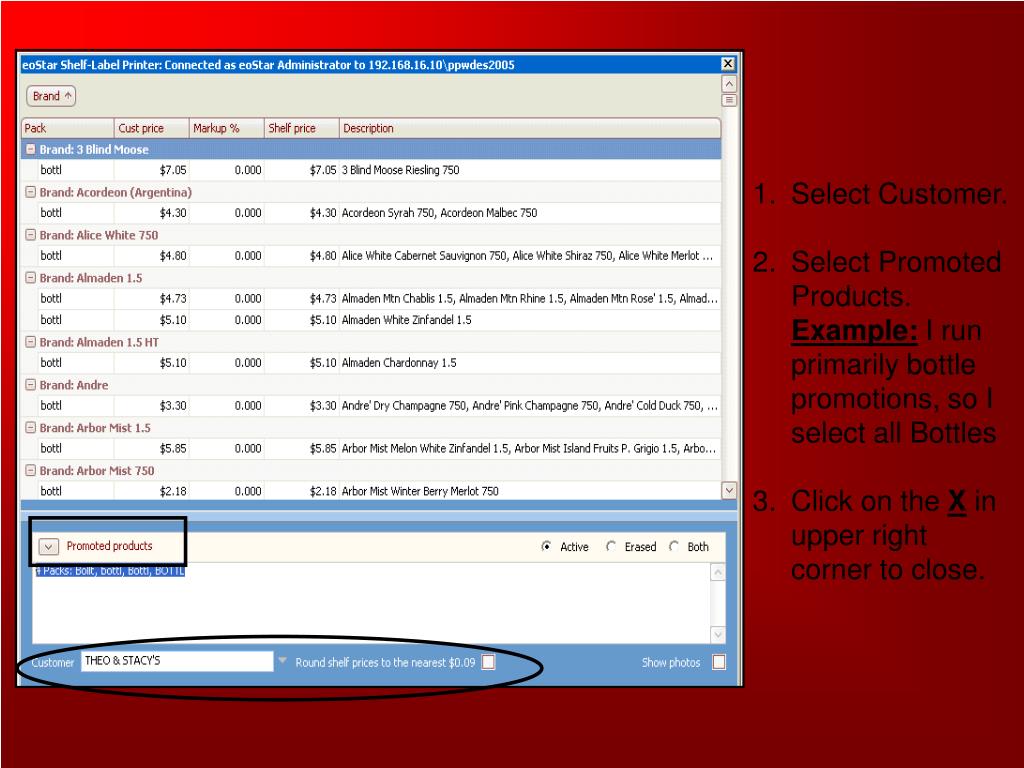Open the Customer dropdown arrow
The image size is (1024, 768).
282,661
